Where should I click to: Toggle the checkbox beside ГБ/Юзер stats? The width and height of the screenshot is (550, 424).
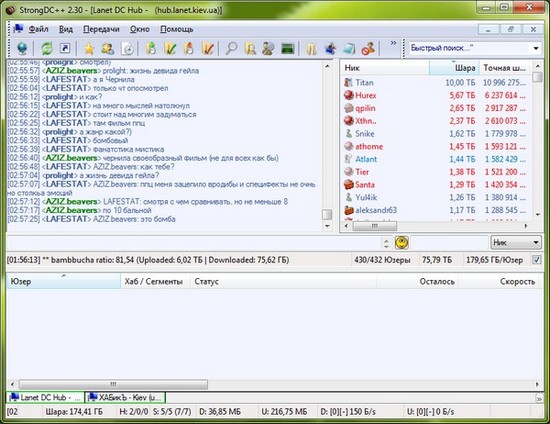tap(537, 260)
